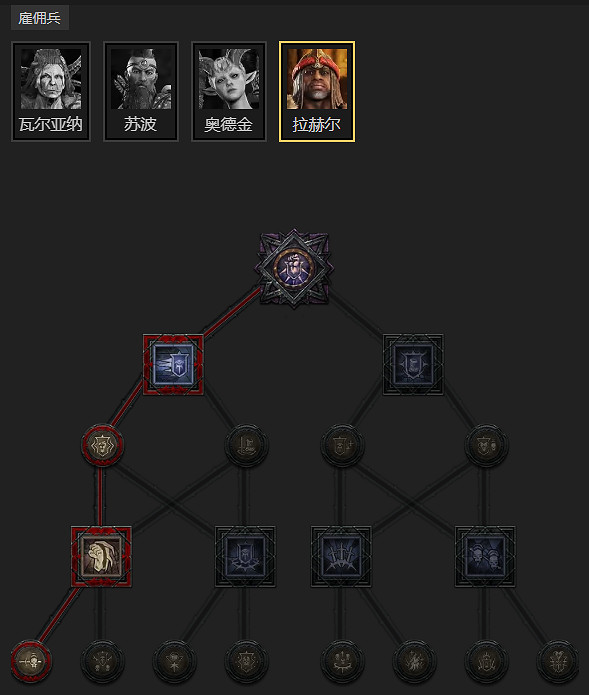Switch to the 奥德金 mercenary
Viewport: 589px width, 695px height.
tap(229, 92)
